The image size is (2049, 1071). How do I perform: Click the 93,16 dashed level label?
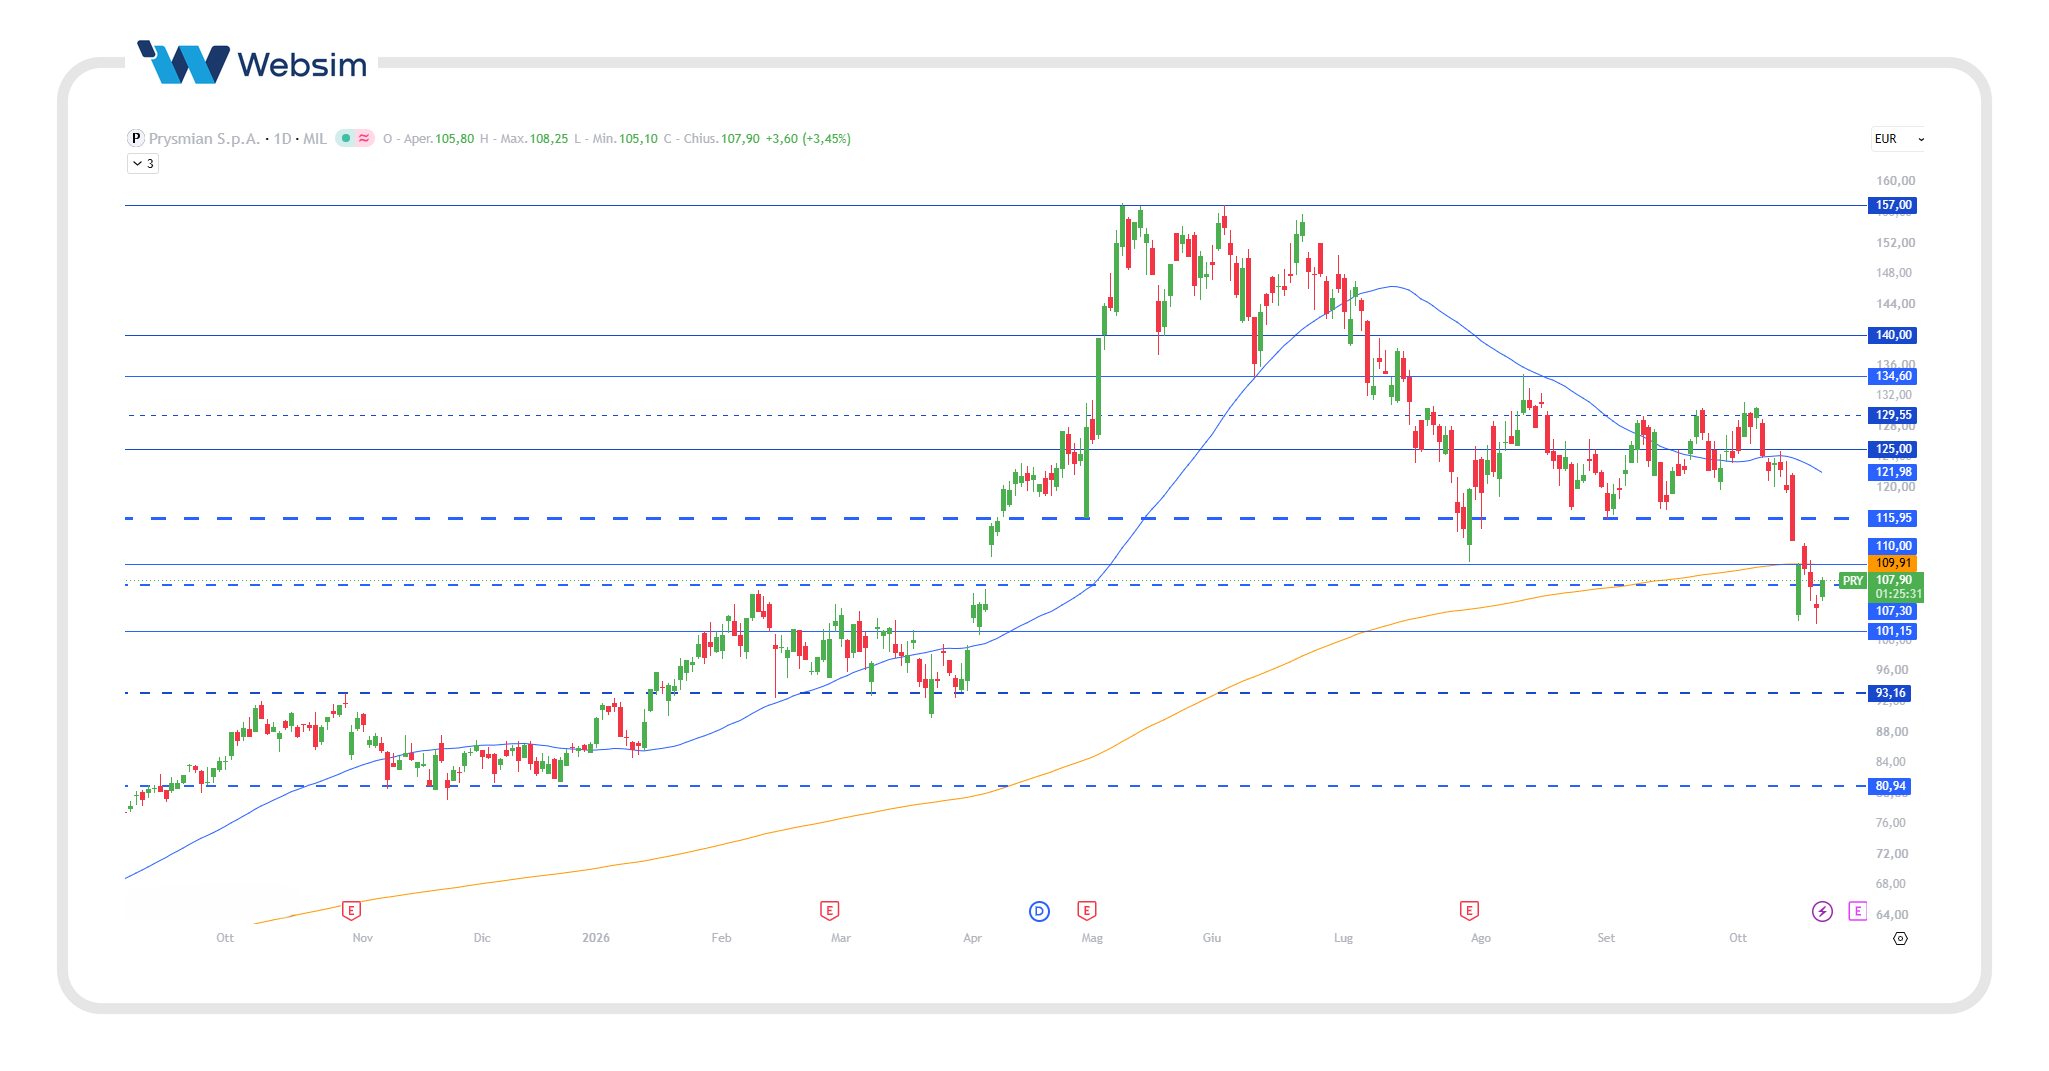click(x=1890, y=693)
